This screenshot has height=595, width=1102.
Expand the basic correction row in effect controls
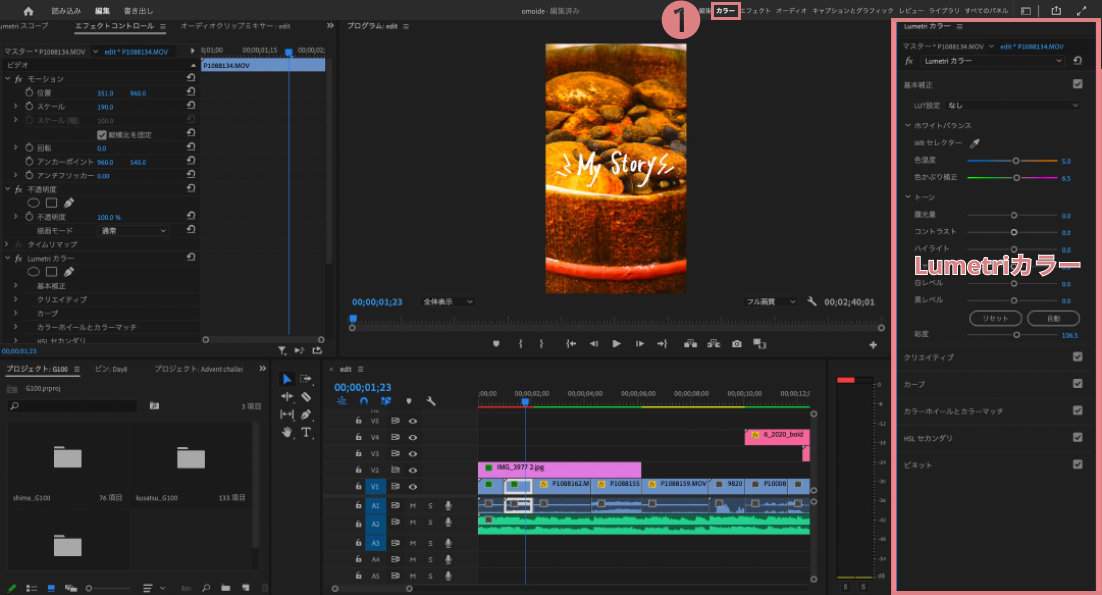[15, 286]
